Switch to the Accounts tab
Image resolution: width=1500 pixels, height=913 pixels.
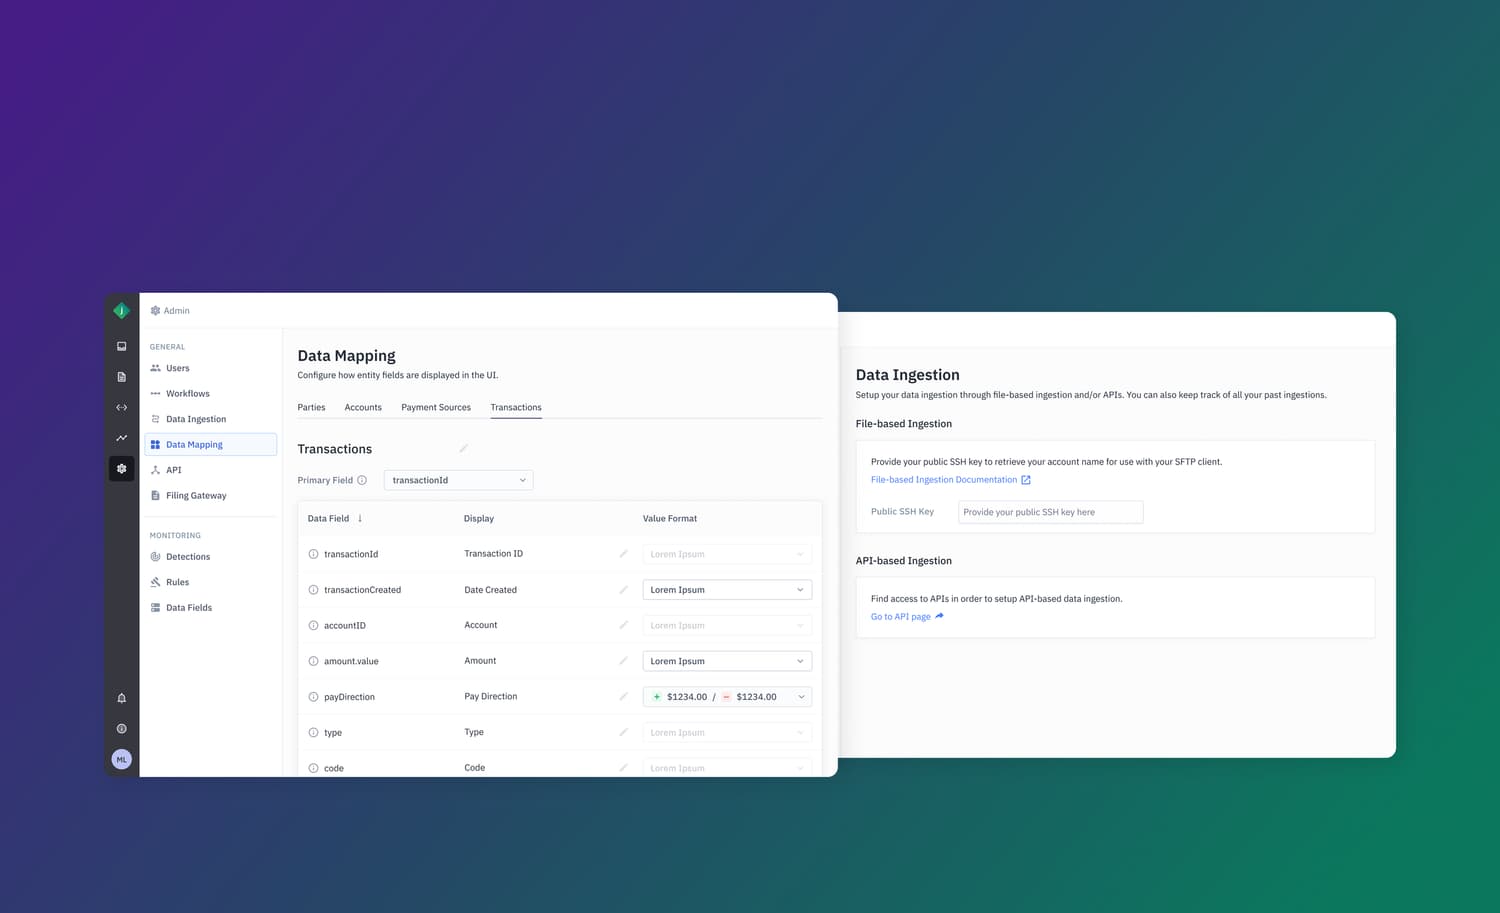click(363, 407)
